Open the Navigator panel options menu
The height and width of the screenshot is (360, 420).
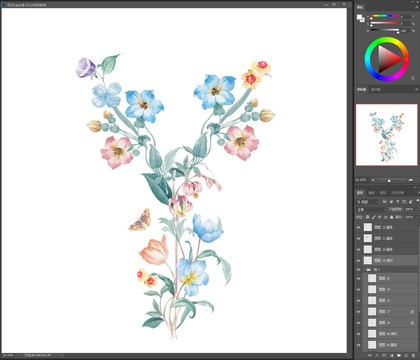click(416, 89)
